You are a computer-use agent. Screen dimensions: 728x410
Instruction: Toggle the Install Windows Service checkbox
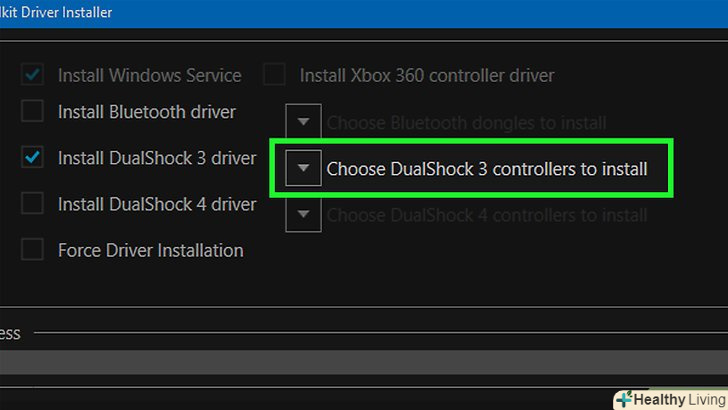[x=33, y=75]
